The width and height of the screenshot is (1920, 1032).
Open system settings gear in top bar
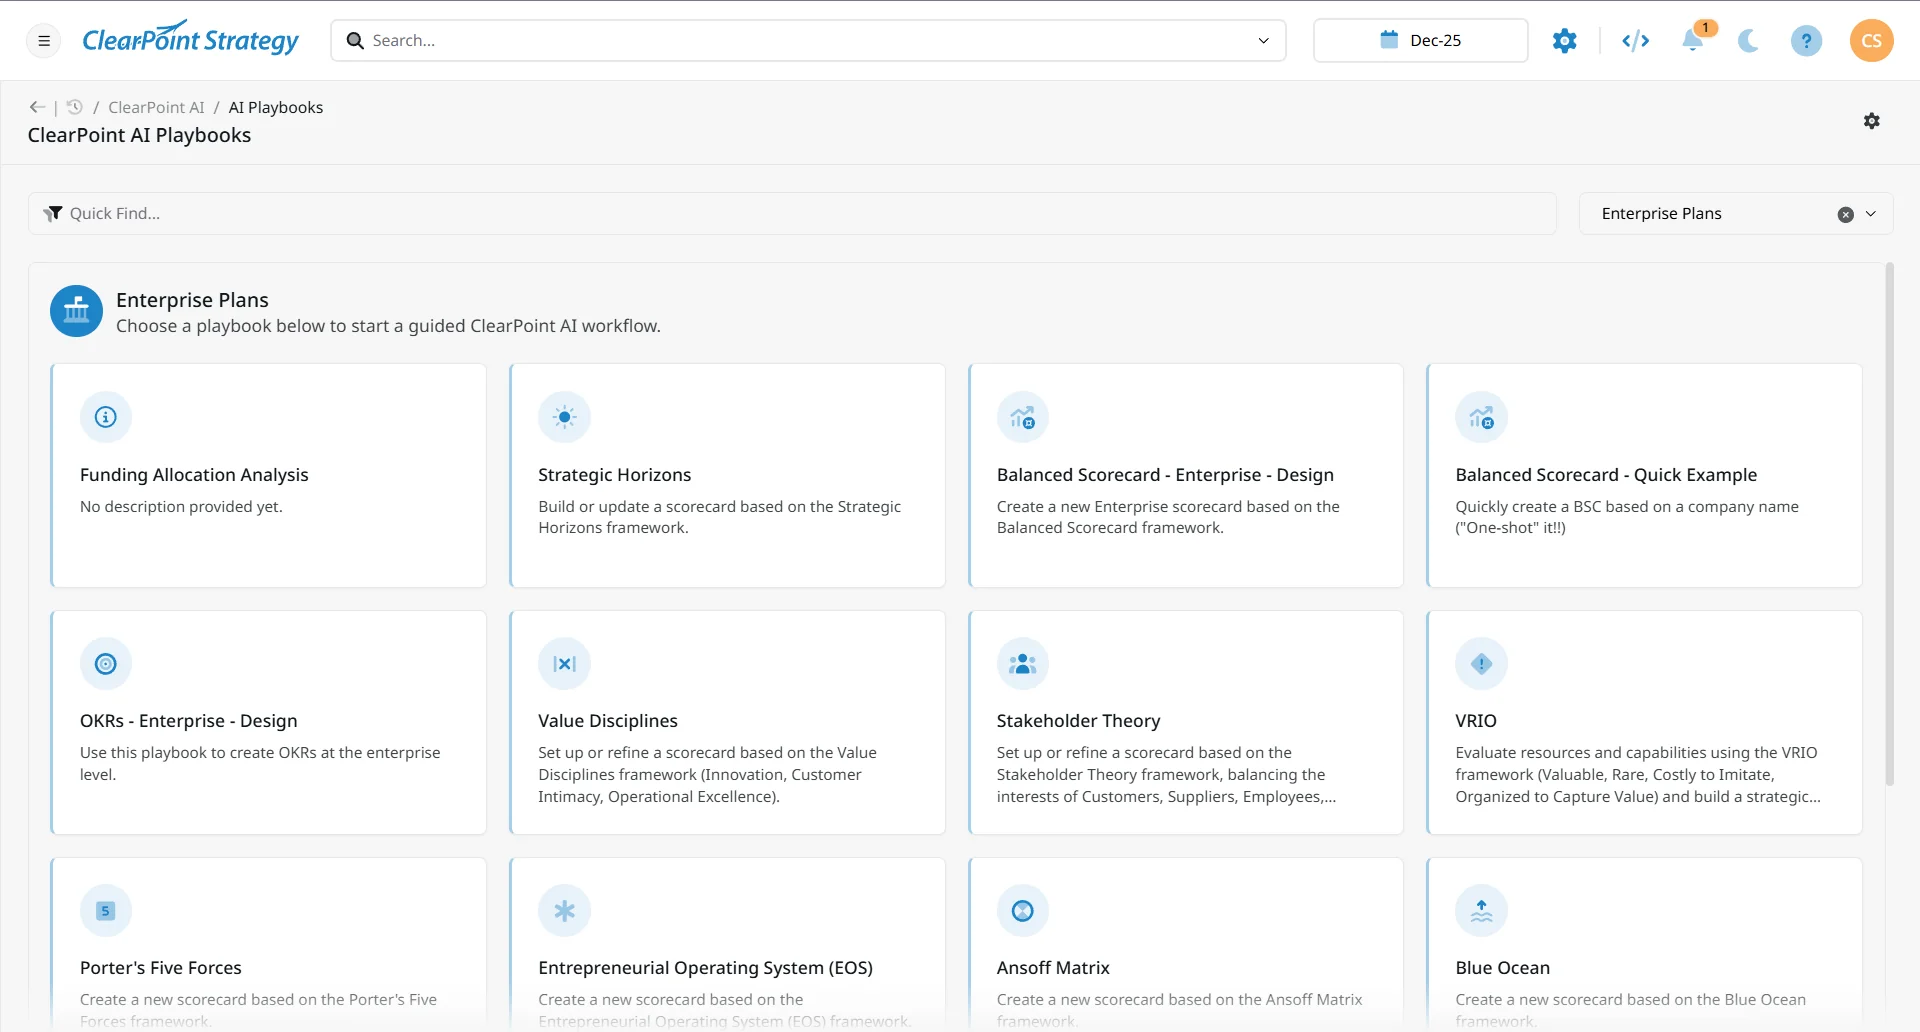[1565, 41]
